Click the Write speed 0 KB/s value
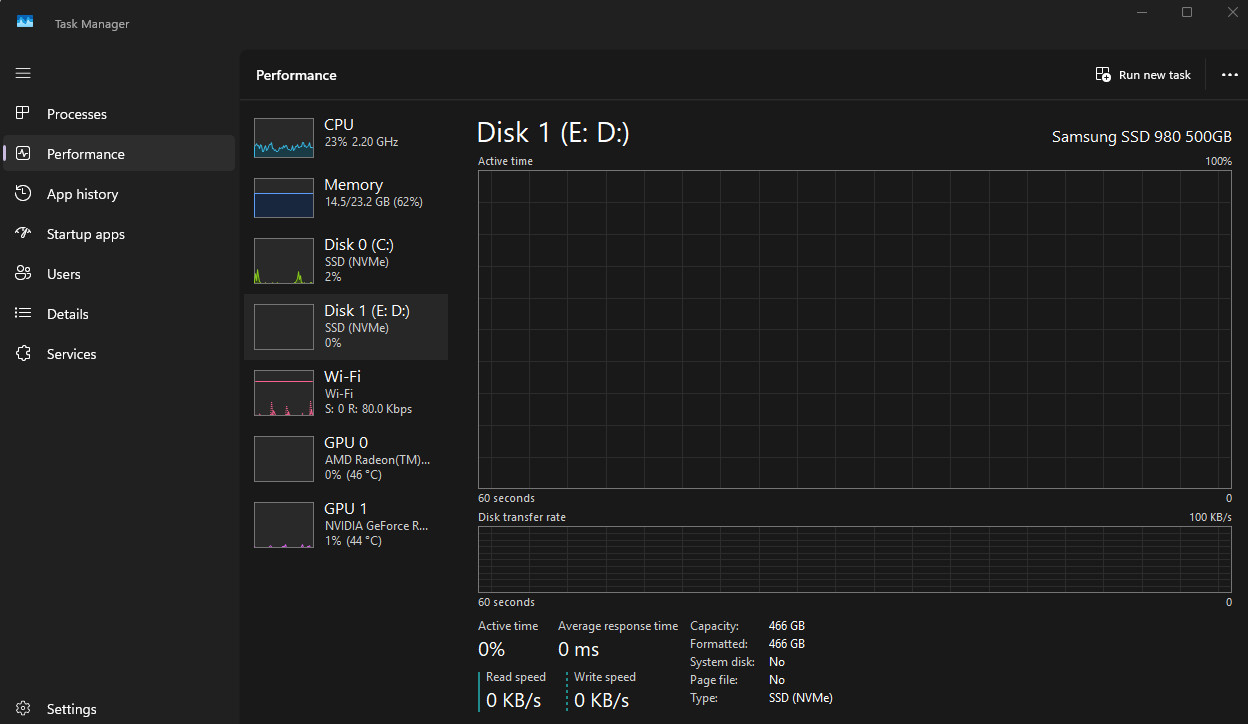1248x724 pixels. coord(601,700)
